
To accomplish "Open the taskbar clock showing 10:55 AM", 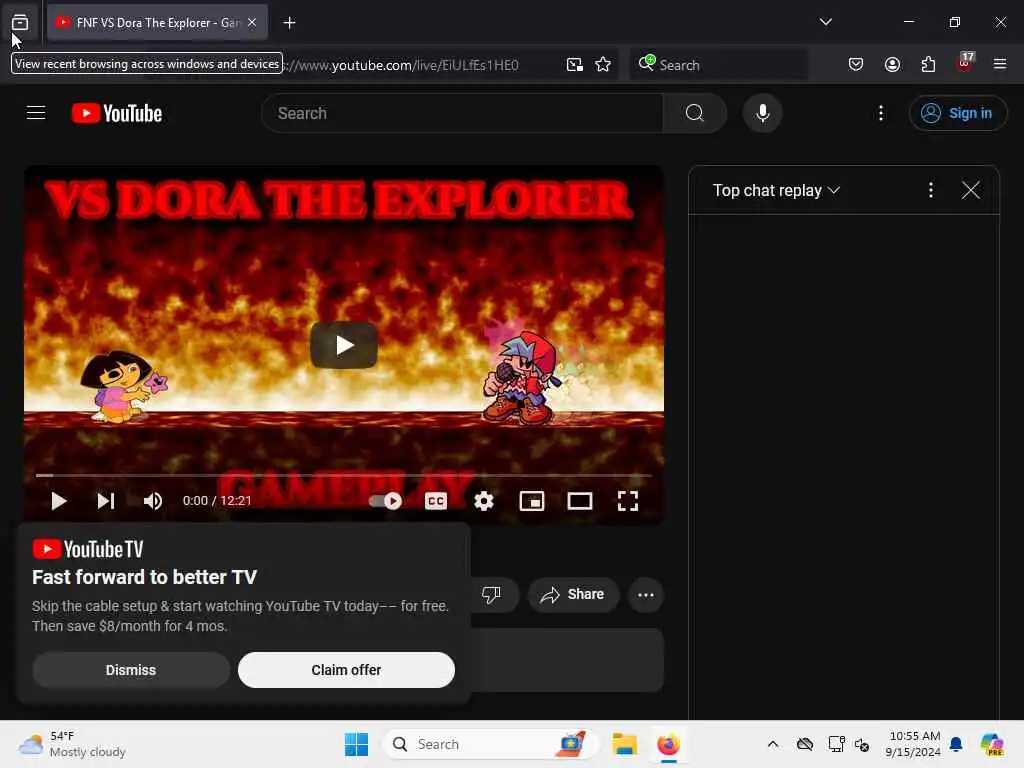I will tap(913, 744).
